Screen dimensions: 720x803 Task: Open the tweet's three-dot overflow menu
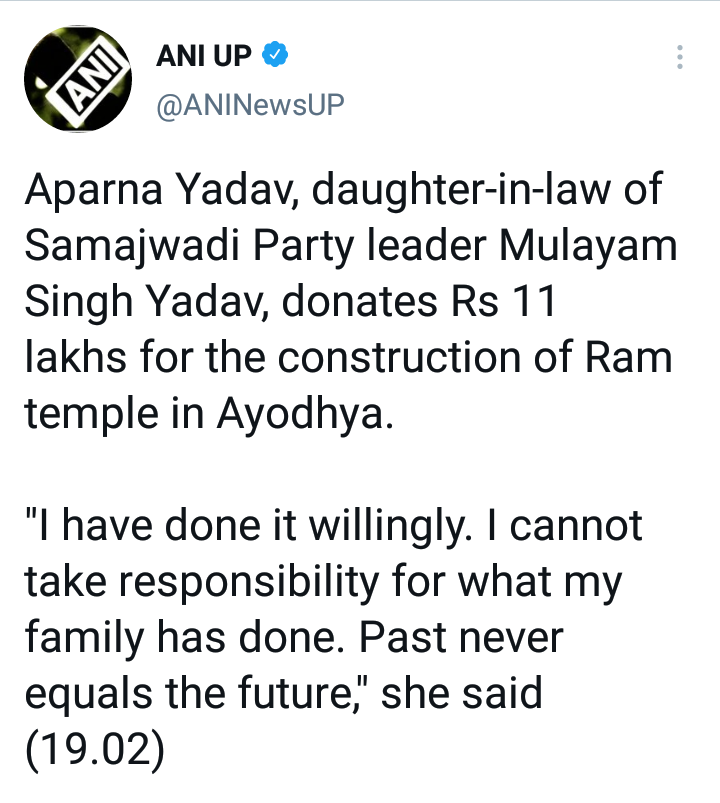click(x=680, y=58)
